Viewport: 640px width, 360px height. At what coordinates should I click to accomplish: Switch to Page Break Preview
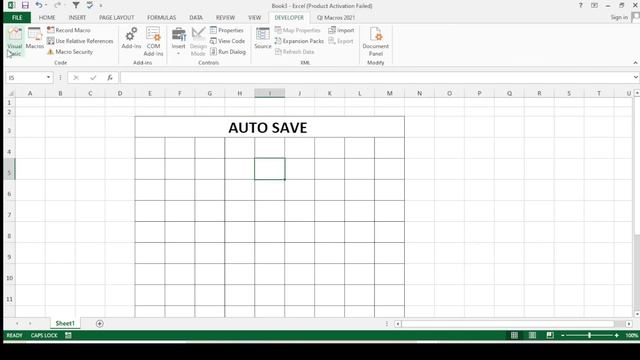coord(550,336)
